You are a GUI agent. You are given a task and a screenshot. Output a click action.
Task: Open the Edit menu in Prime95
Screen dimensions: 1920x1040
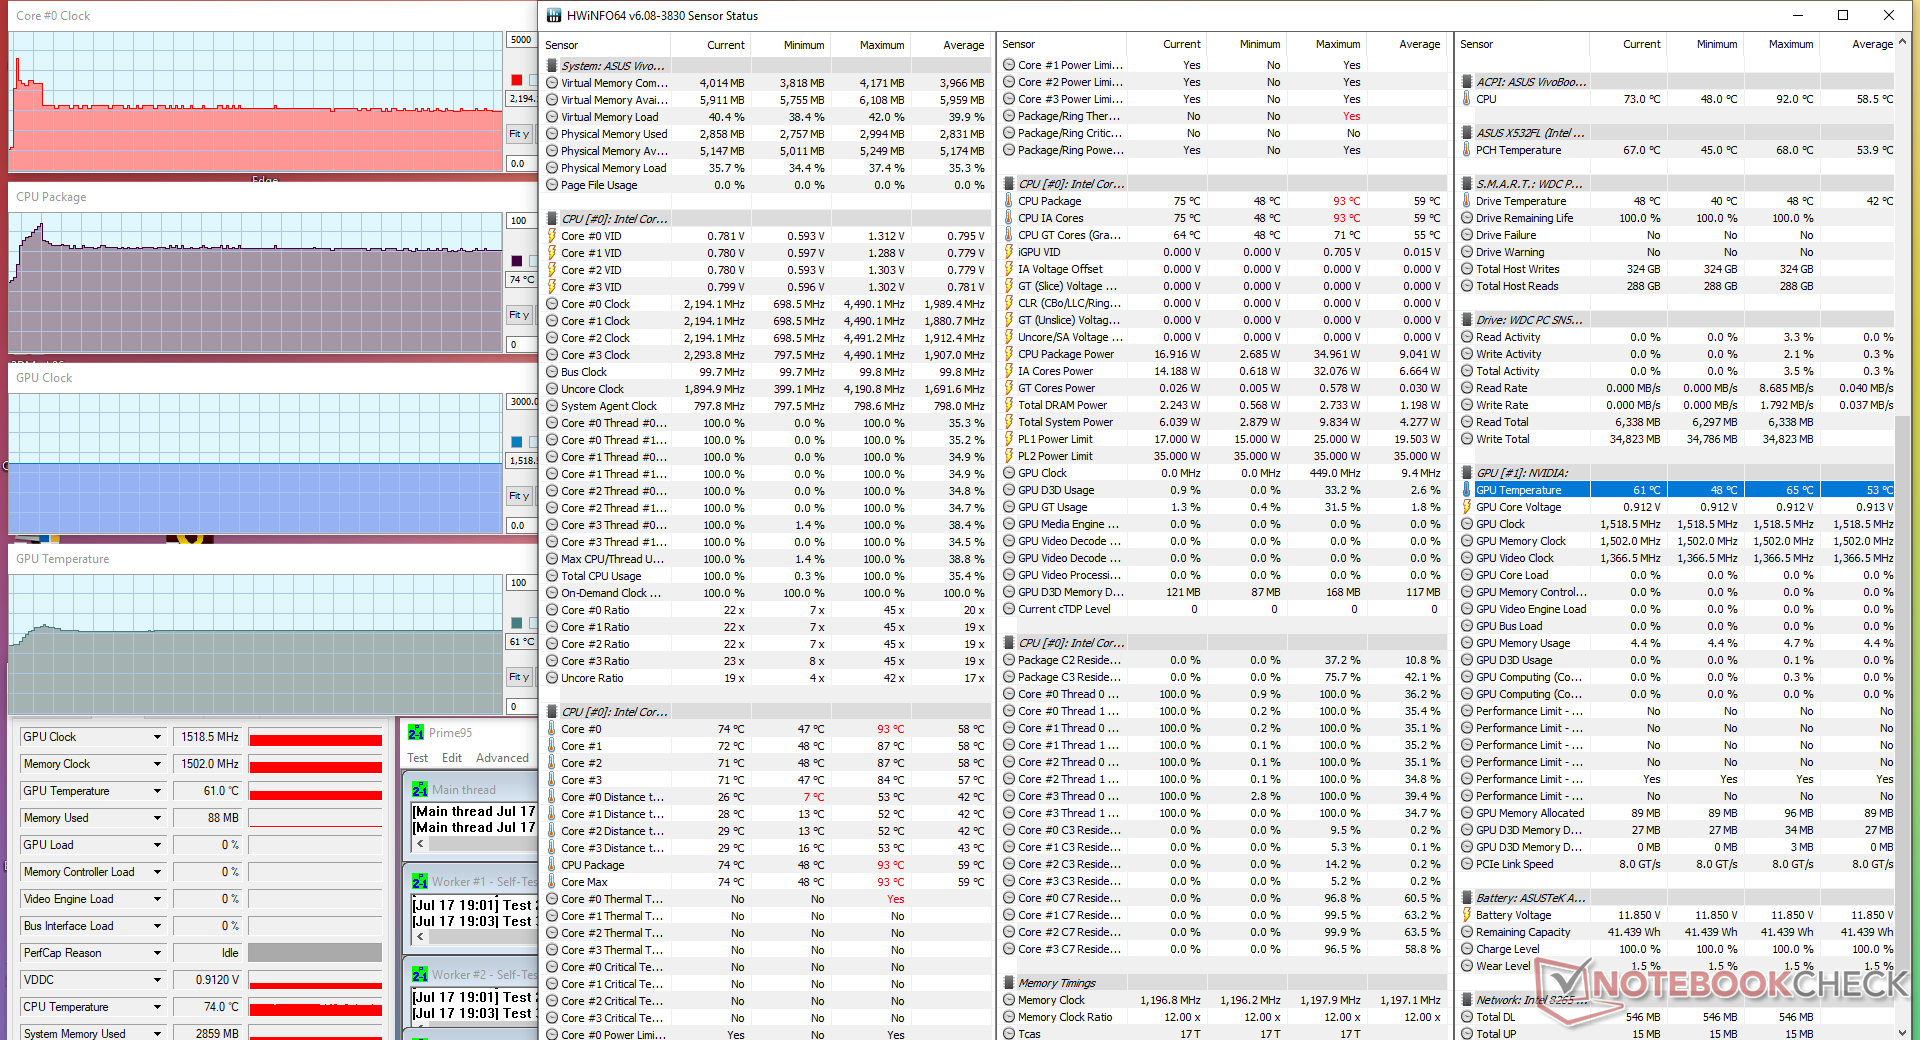(452, 758)
